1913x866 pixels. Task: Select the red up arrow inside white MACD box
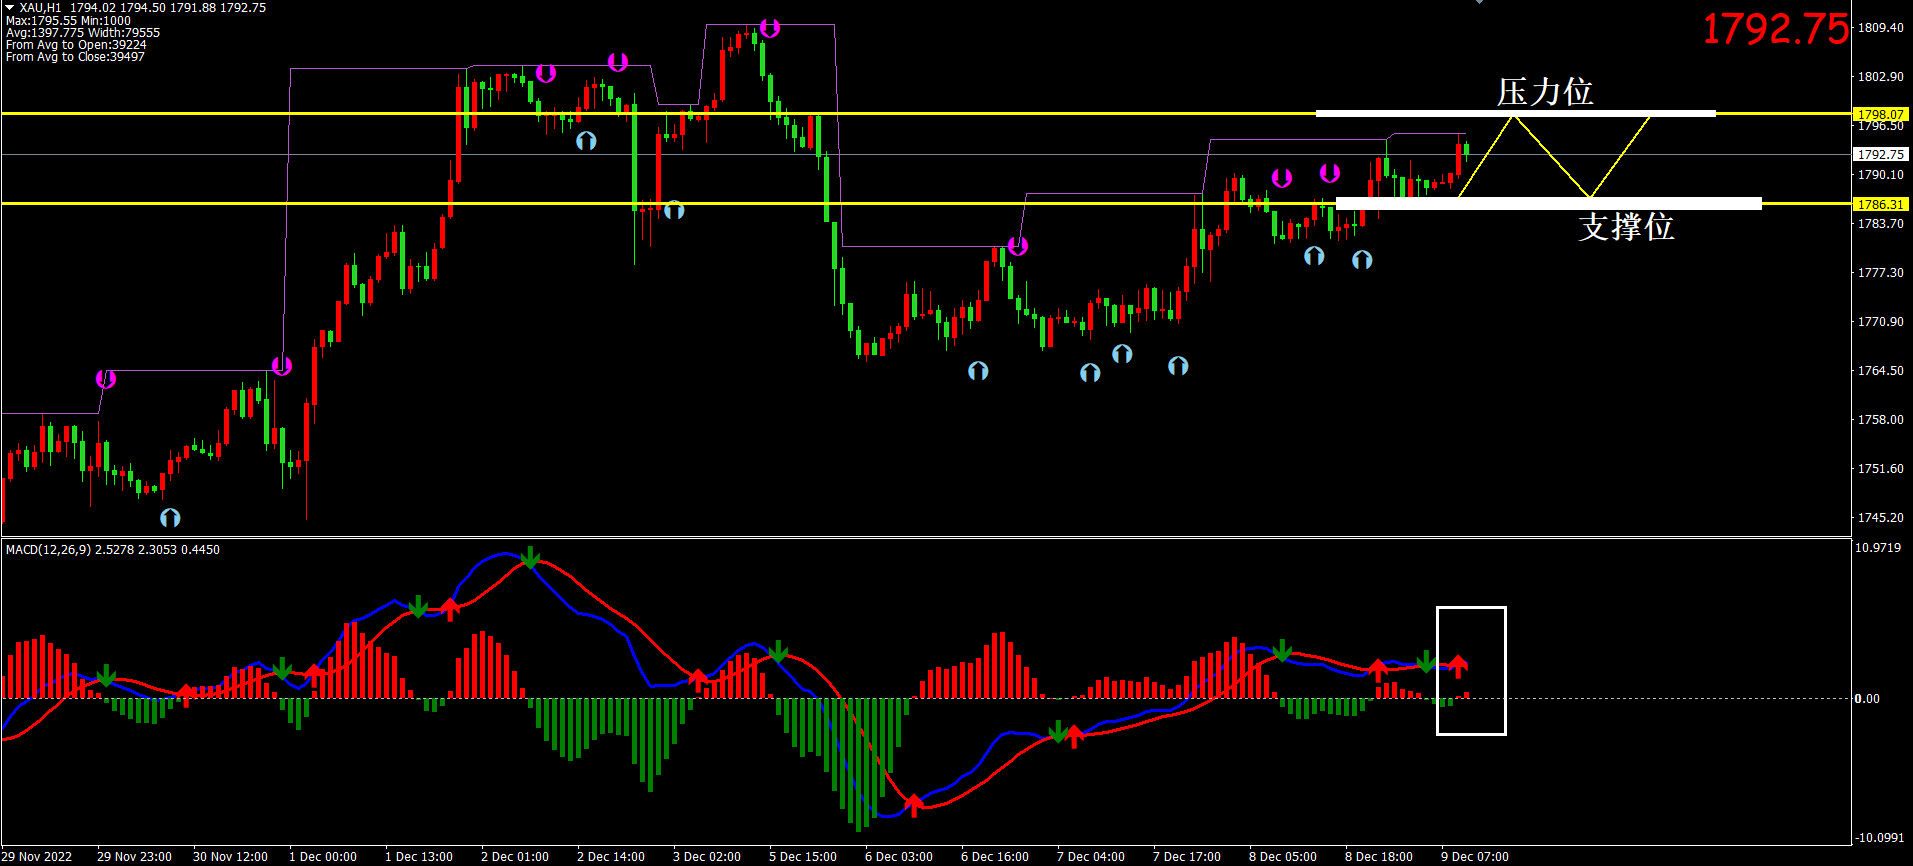1459,665
